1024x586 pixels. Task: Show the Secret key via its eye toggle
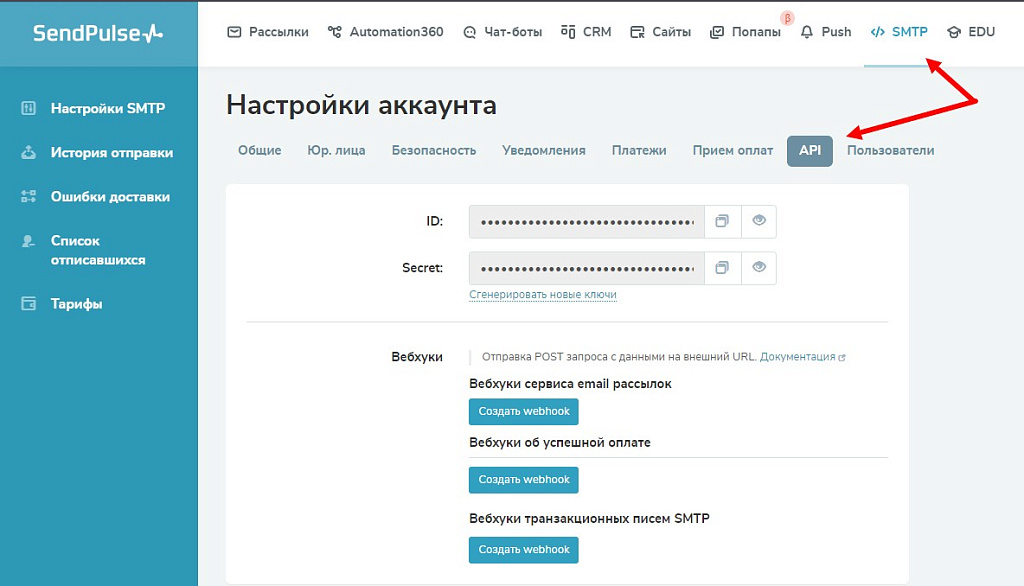click(x=759, y=267)
